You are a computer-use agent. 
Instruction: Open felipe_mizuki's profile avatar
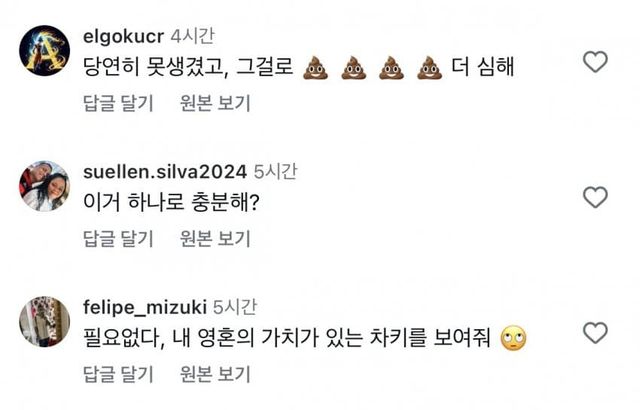45,321
